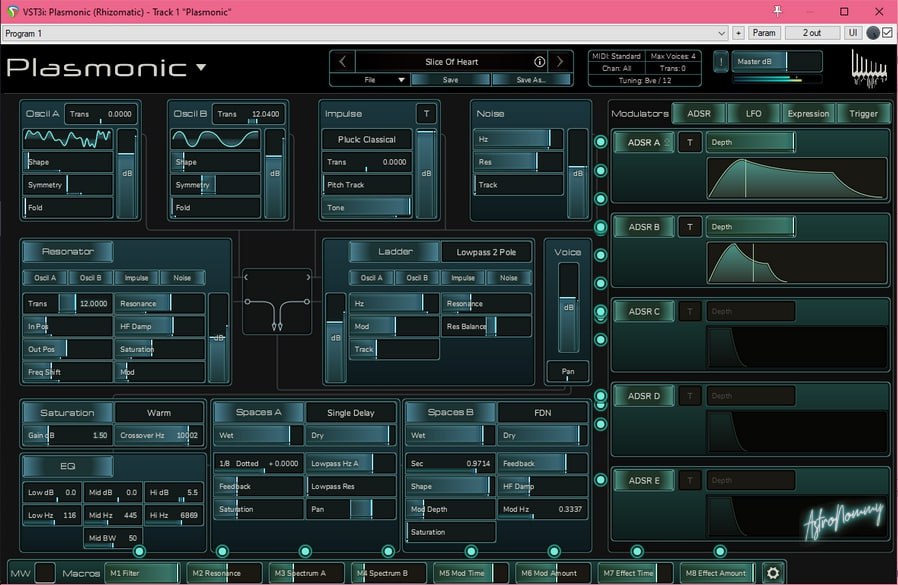Click the UI button in host toolbar
The image size is (898, 585).
853,33
